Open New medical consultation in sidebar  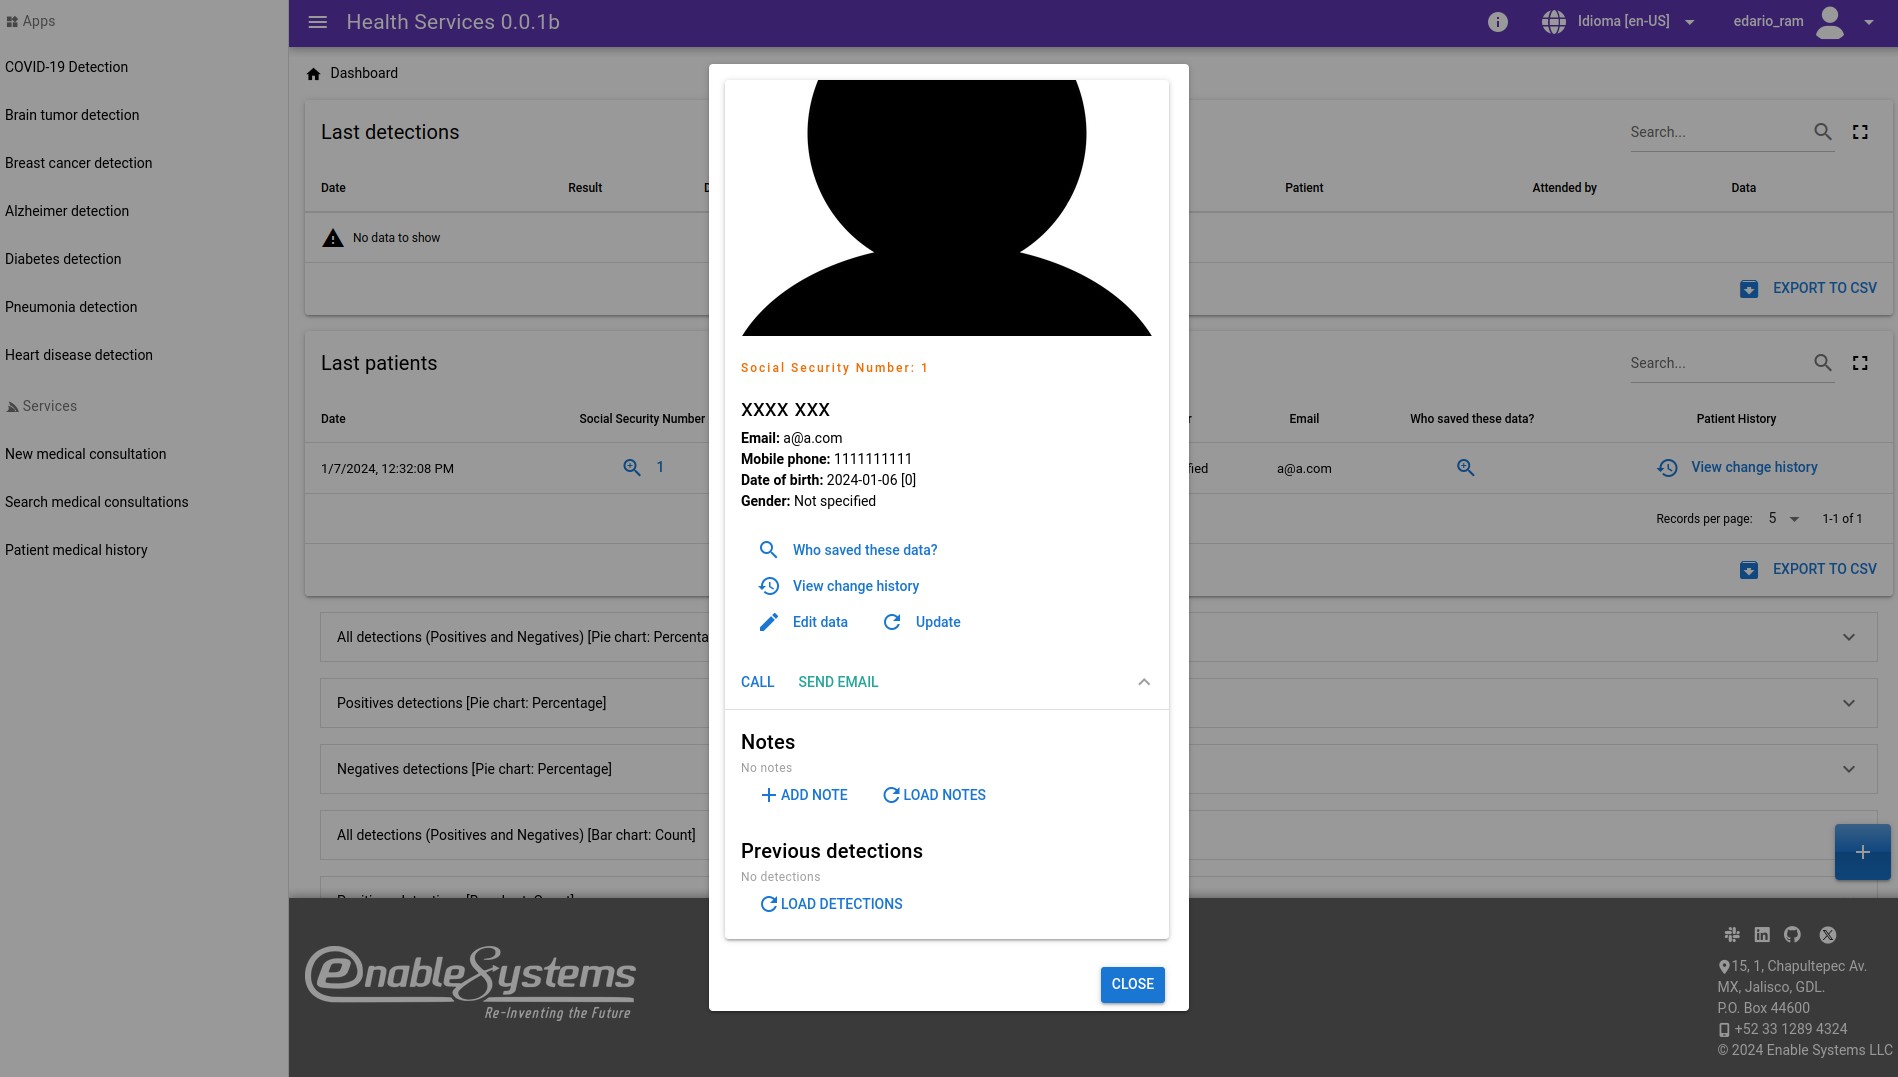pos(85,454)
